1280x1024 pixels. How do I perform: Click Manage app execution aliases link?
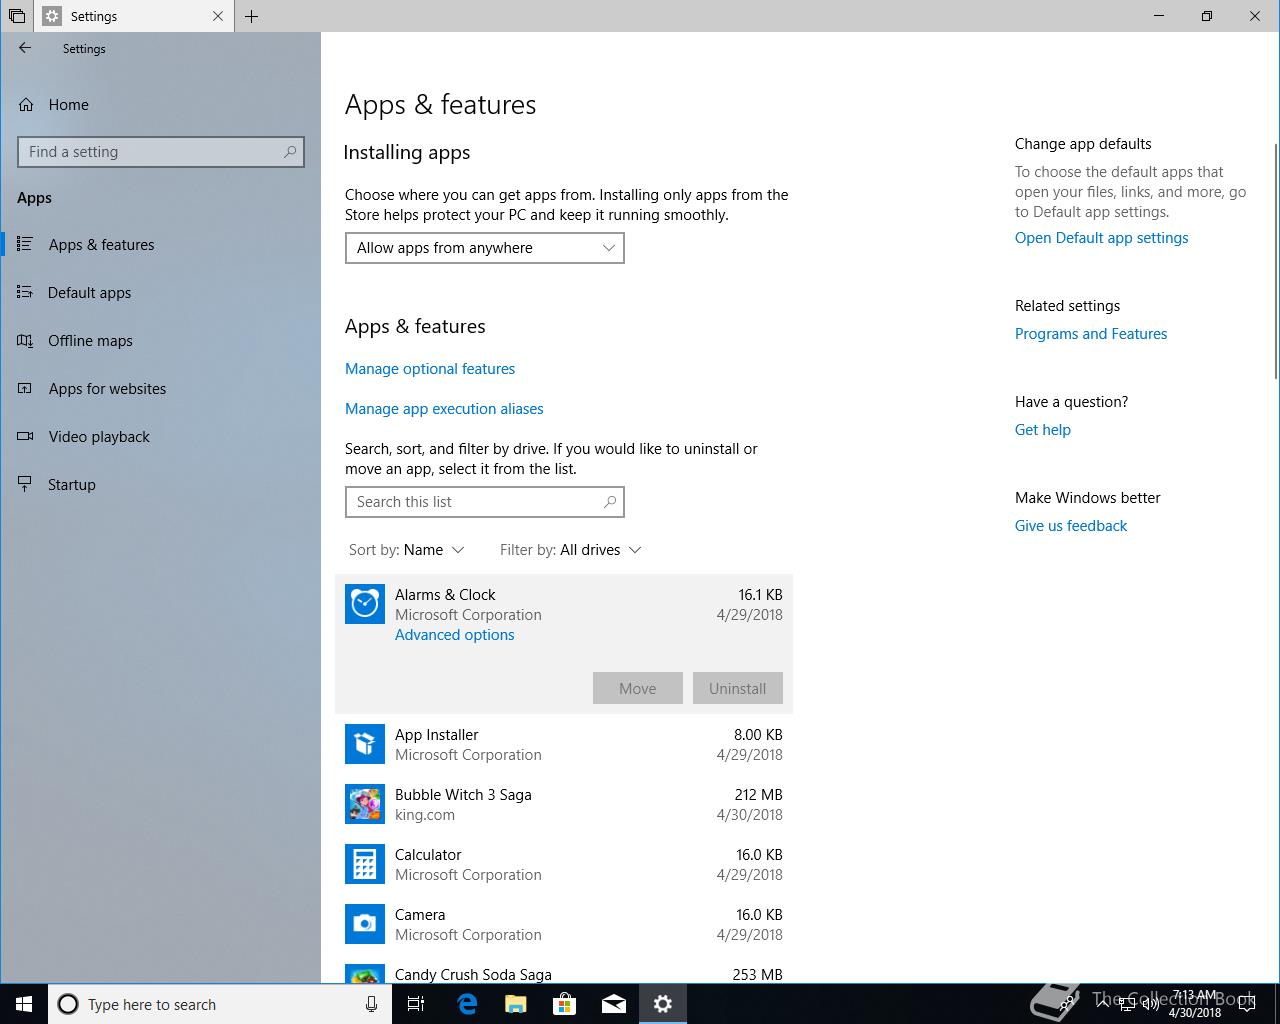pyautogui.click(x=444, y=409)
